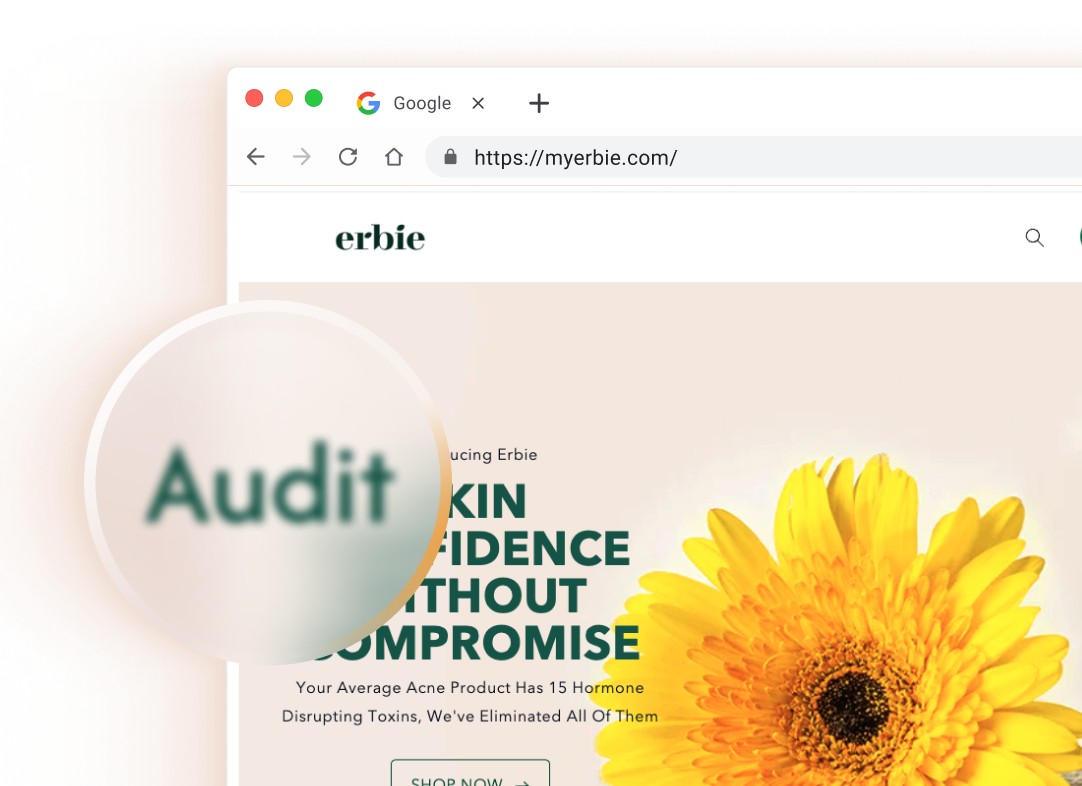Close the Google tab
This screenshot has height=786, width=1082.
478,103
